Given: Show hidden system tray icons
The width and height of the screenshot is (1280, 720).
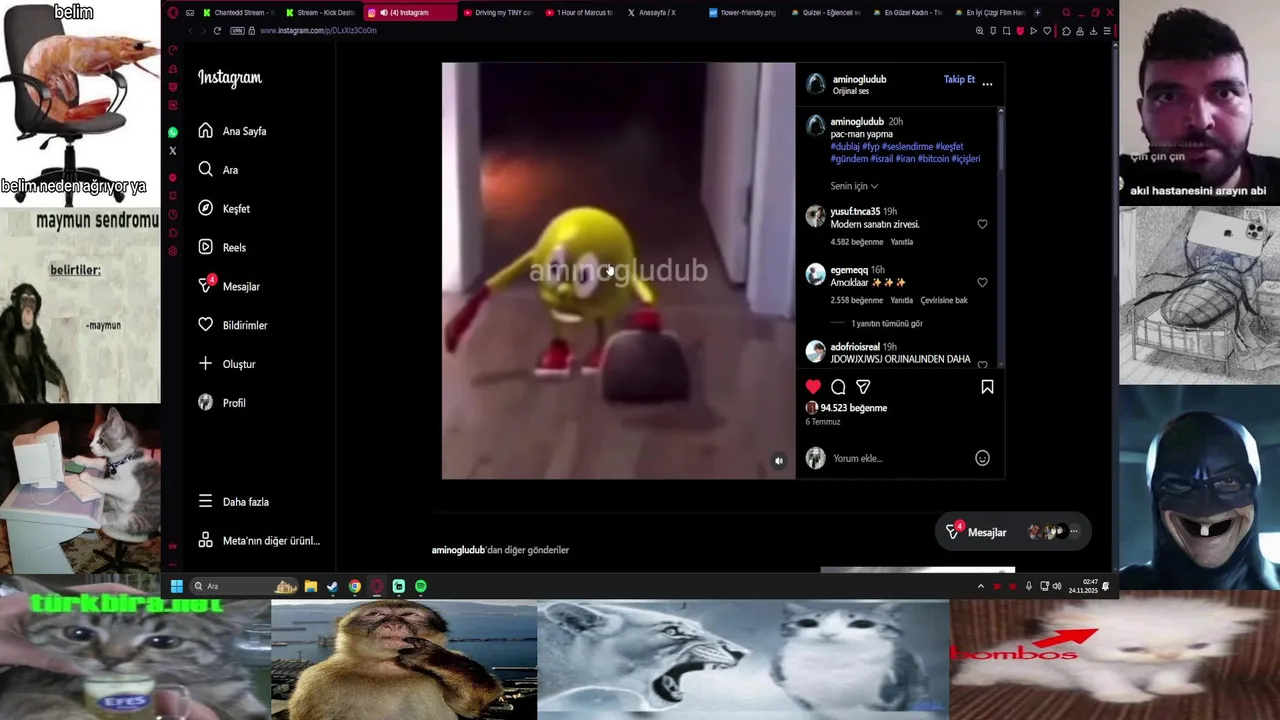Looking at the screenshot, I should (980, 586).
